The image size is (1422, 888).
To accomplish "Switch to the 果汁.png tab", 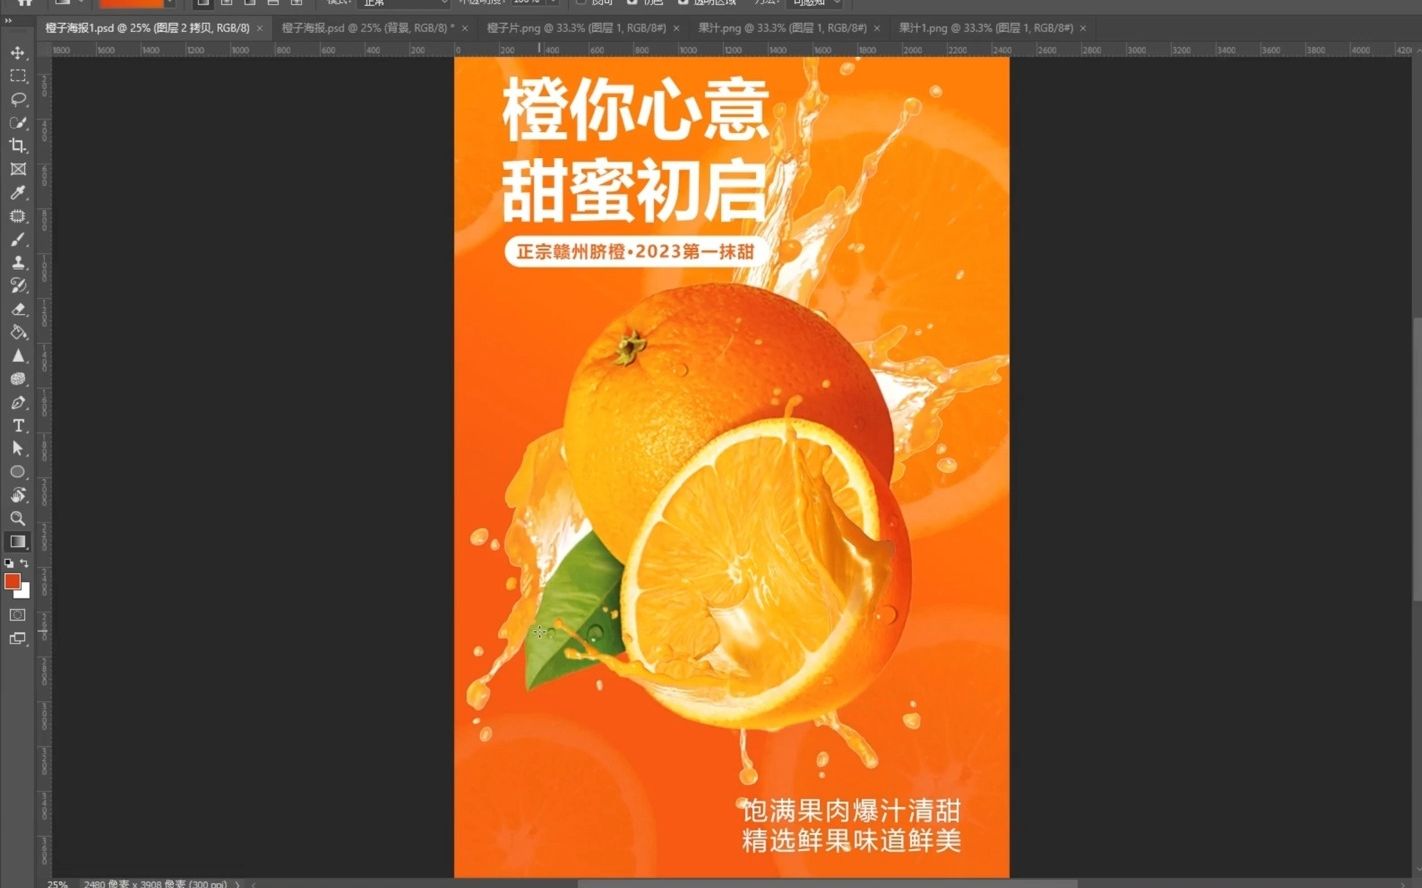I will (782, 28).
